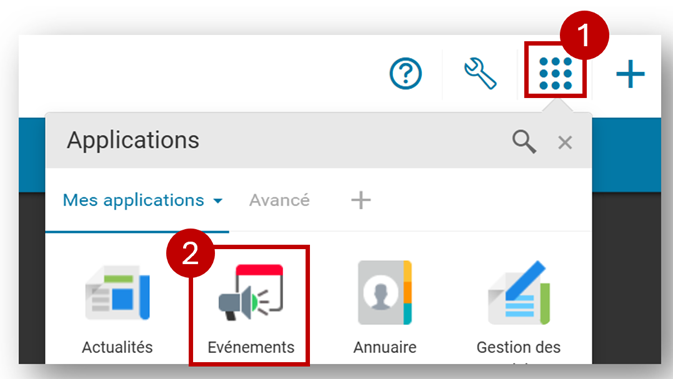Click the Gestion des text label
The height and width of the screenshot is (379, 673).
tap(518, 347)
